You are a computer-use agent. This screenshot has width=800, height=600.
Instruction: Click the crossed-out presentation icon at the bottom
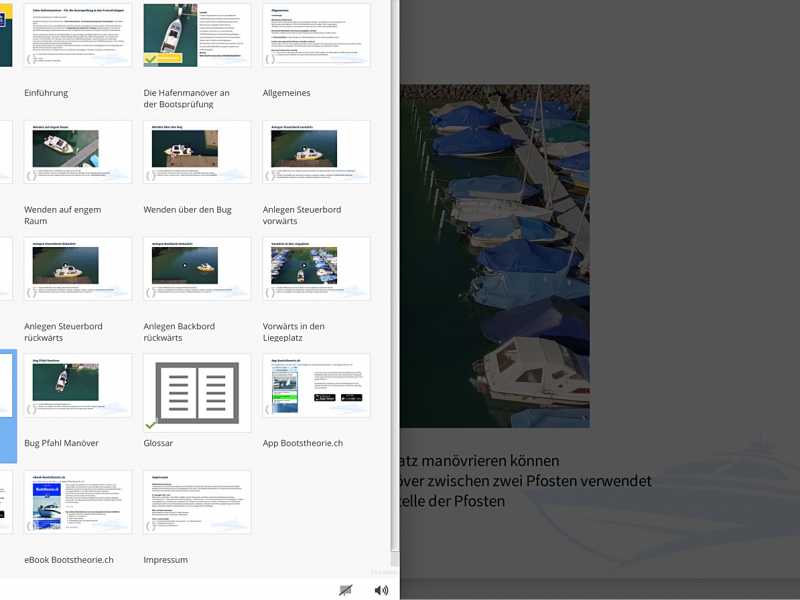(347, 588)
